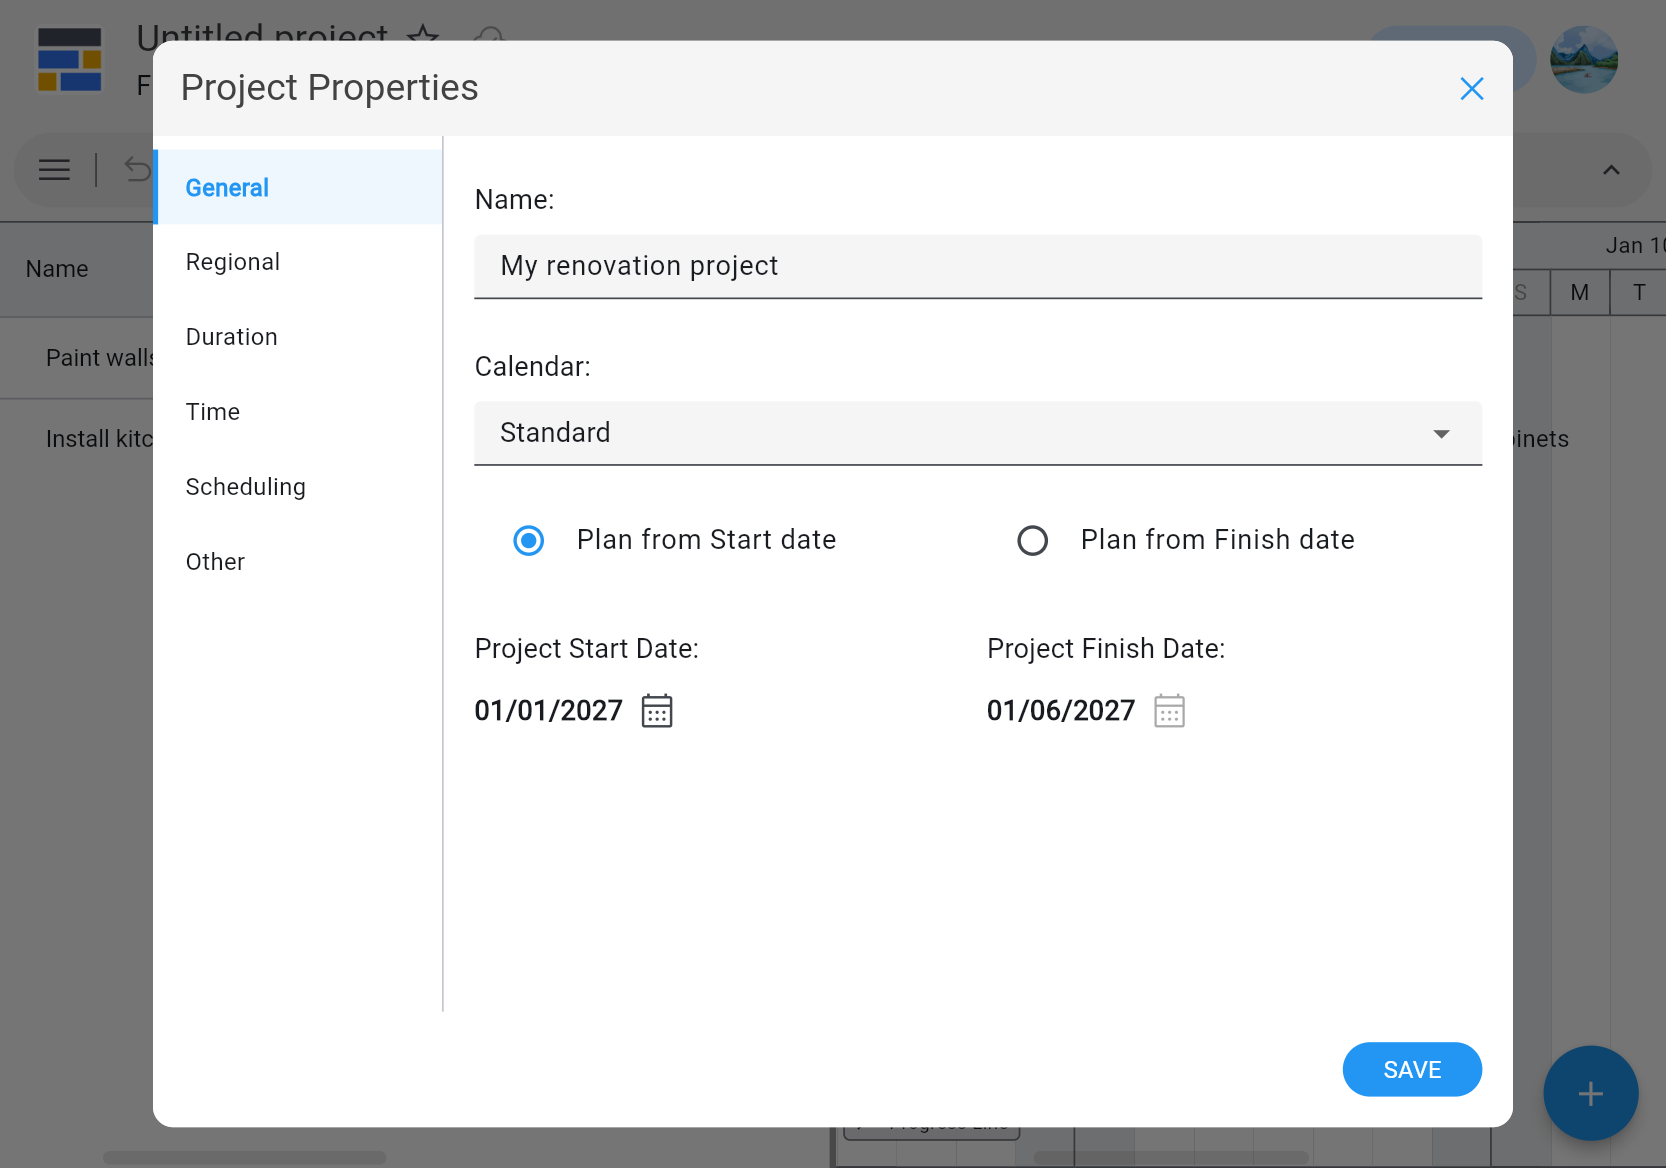The height and width of the screenshot is (1168, 1666).
Task: Close the Project Properties dialog
Action: point(1471,88)
